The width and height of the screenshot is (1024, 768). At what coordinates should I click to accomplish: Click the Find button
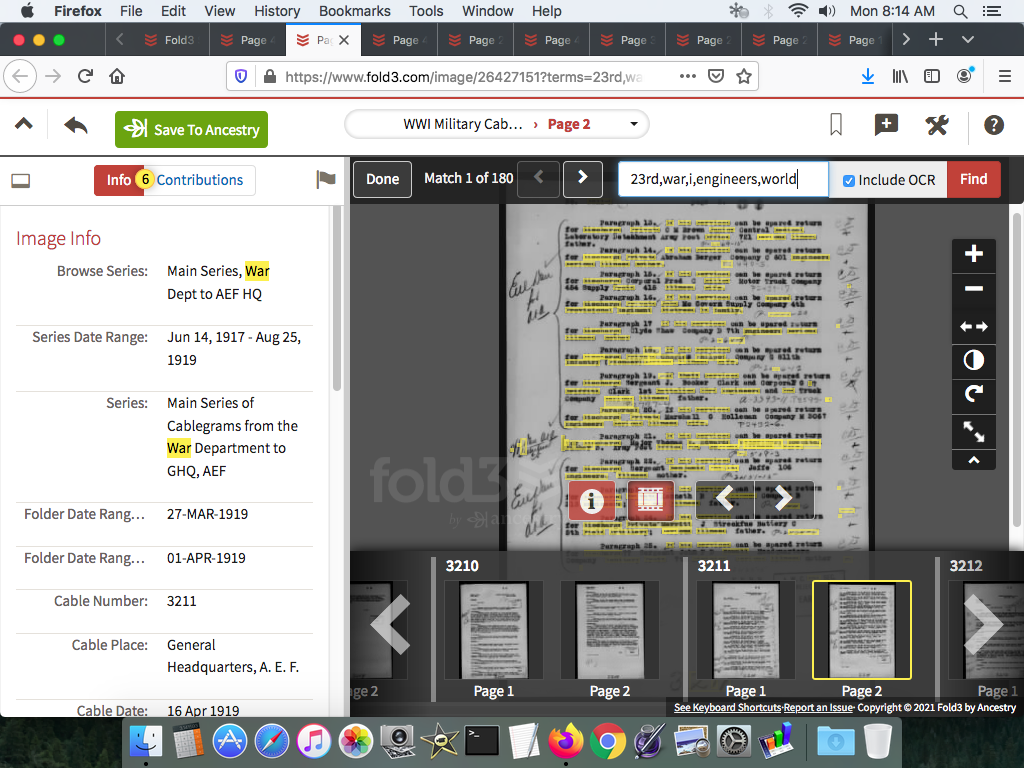click(x=973, y=180)
